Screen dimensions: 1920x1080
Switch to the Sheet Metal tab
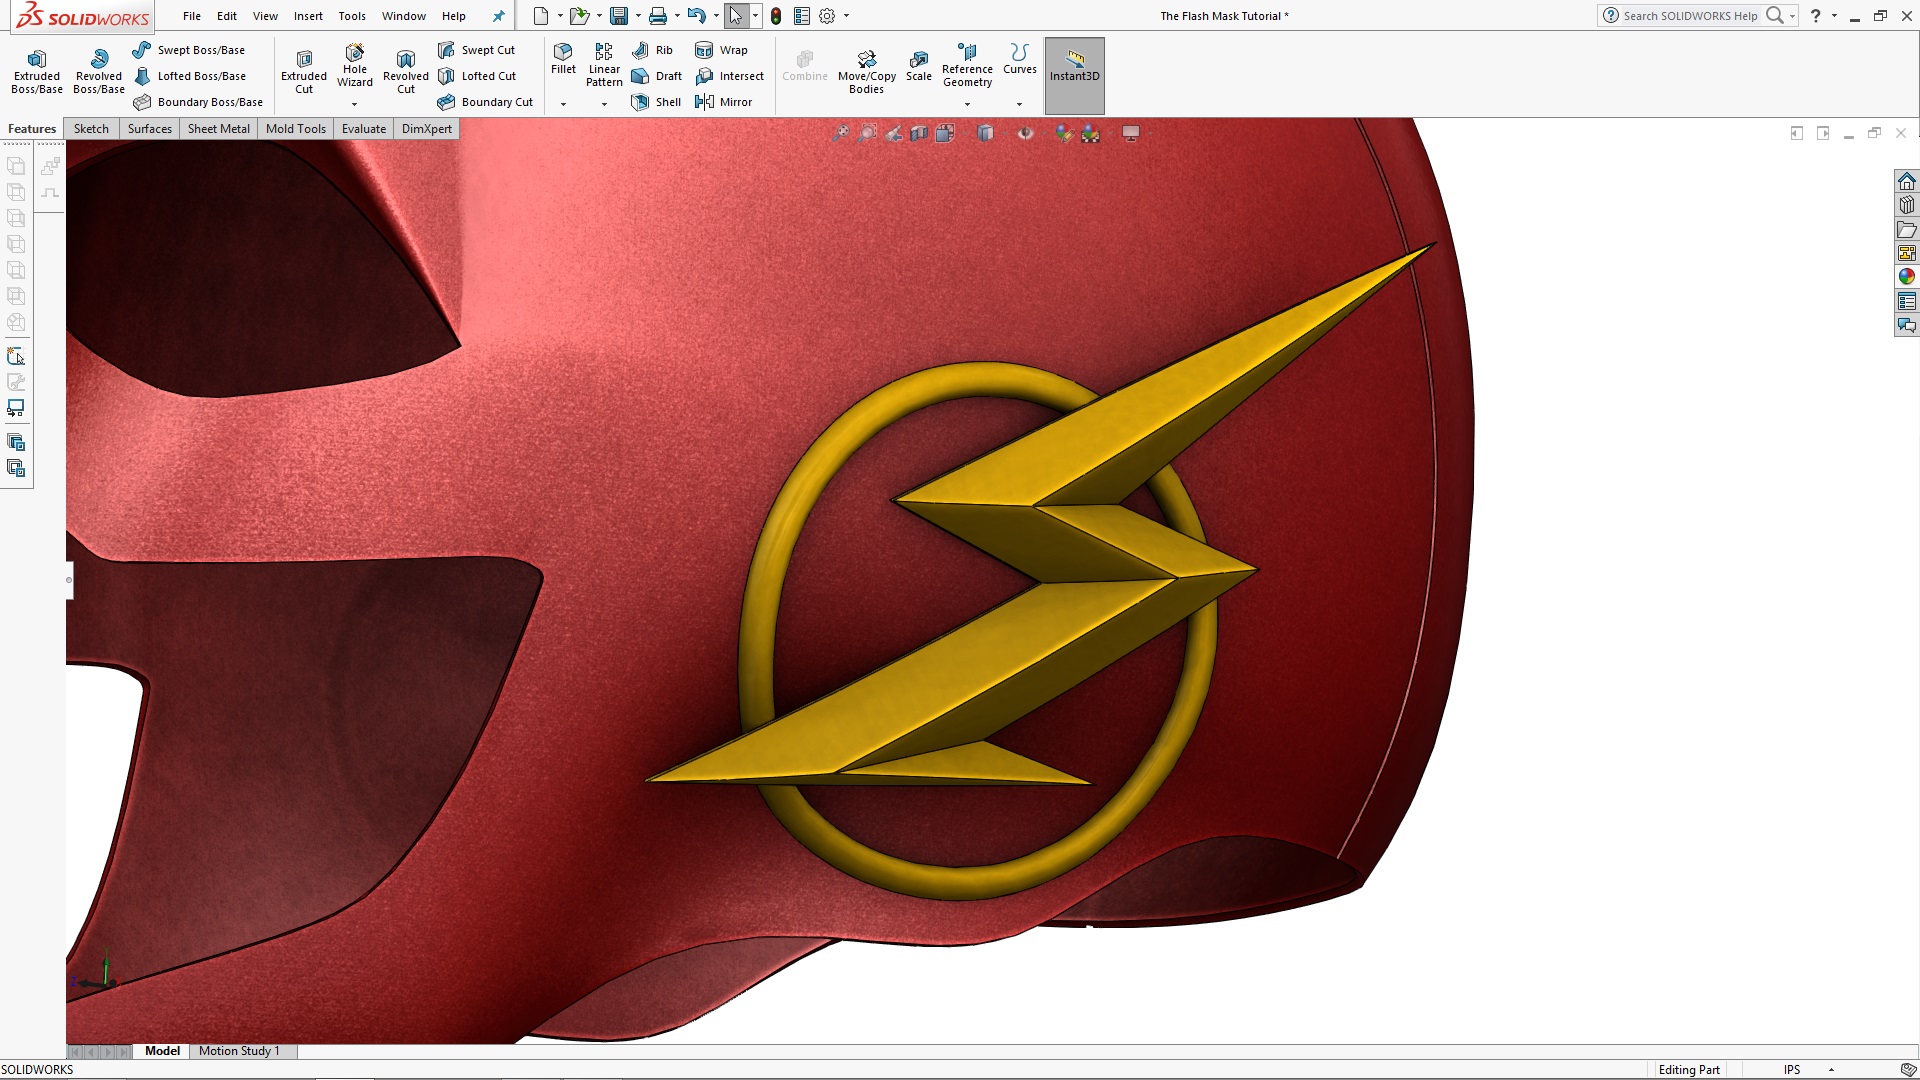218,128
